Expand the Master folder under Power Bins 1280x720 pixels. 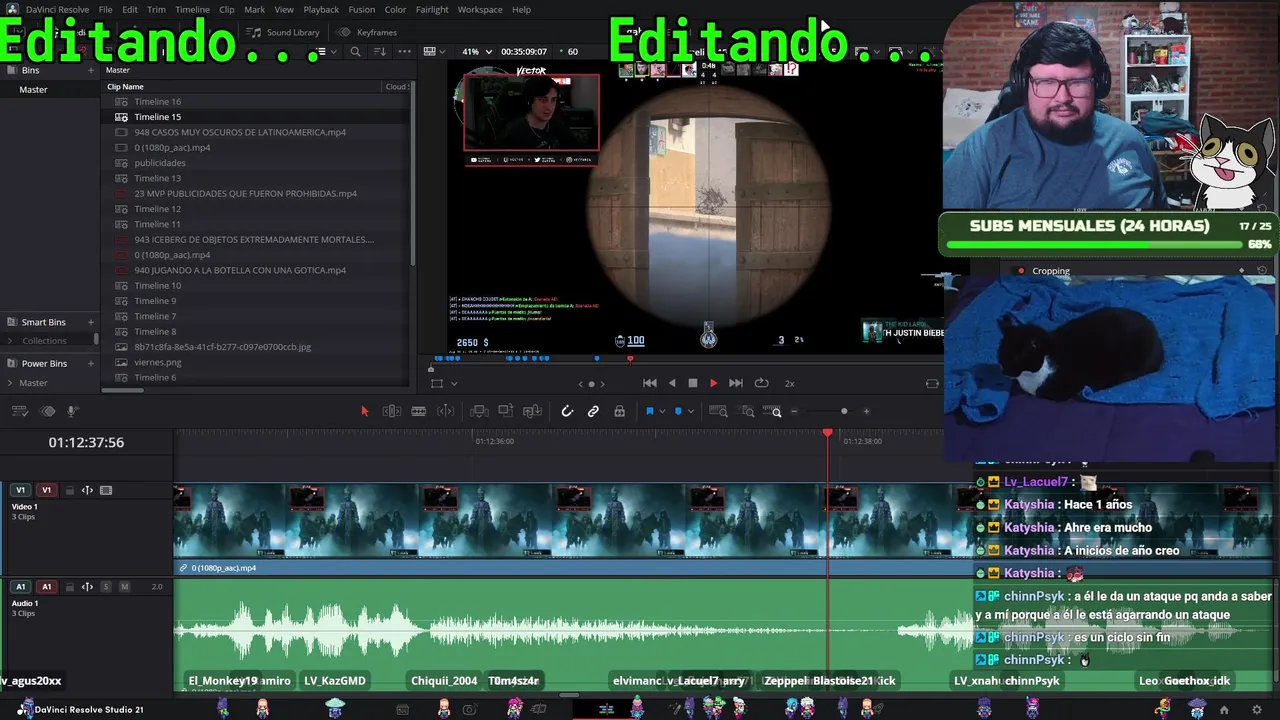(x=10, y=383)
